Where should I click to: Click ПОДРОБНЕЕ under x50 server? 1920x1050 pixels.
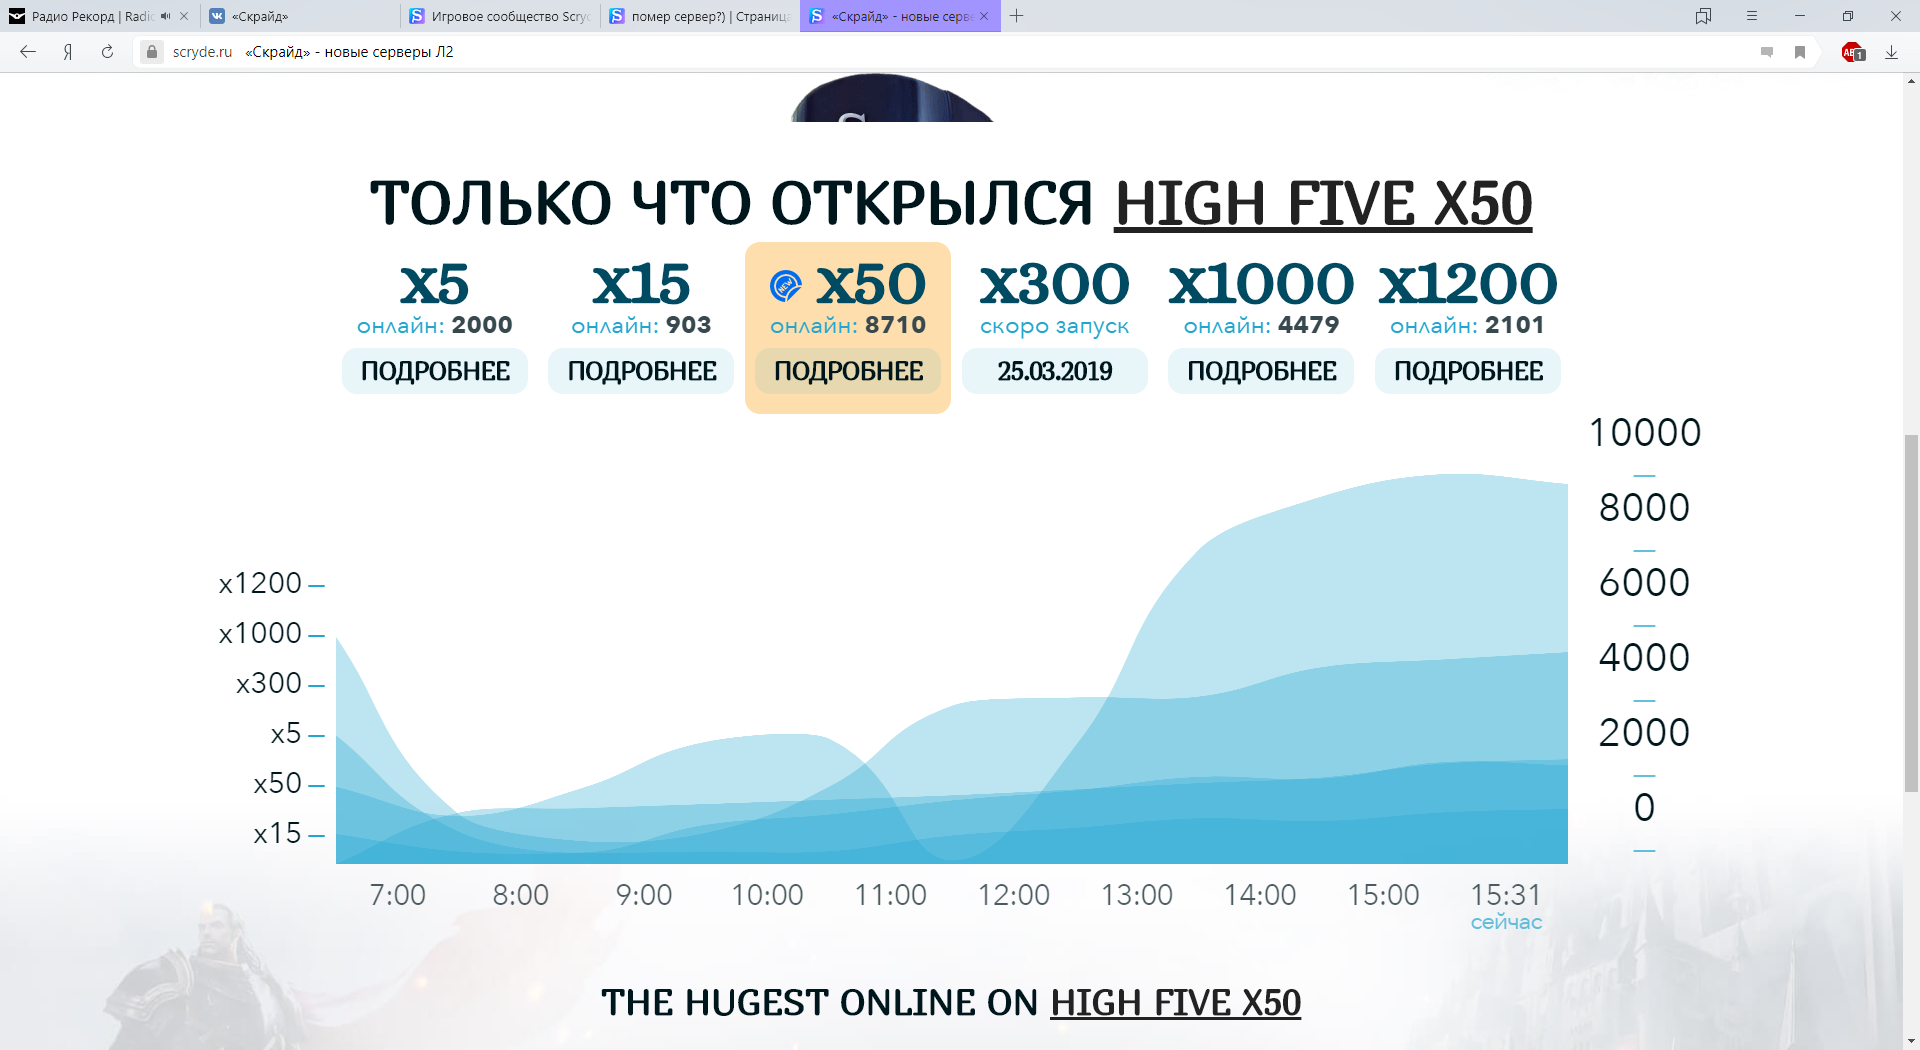point(848,371)
